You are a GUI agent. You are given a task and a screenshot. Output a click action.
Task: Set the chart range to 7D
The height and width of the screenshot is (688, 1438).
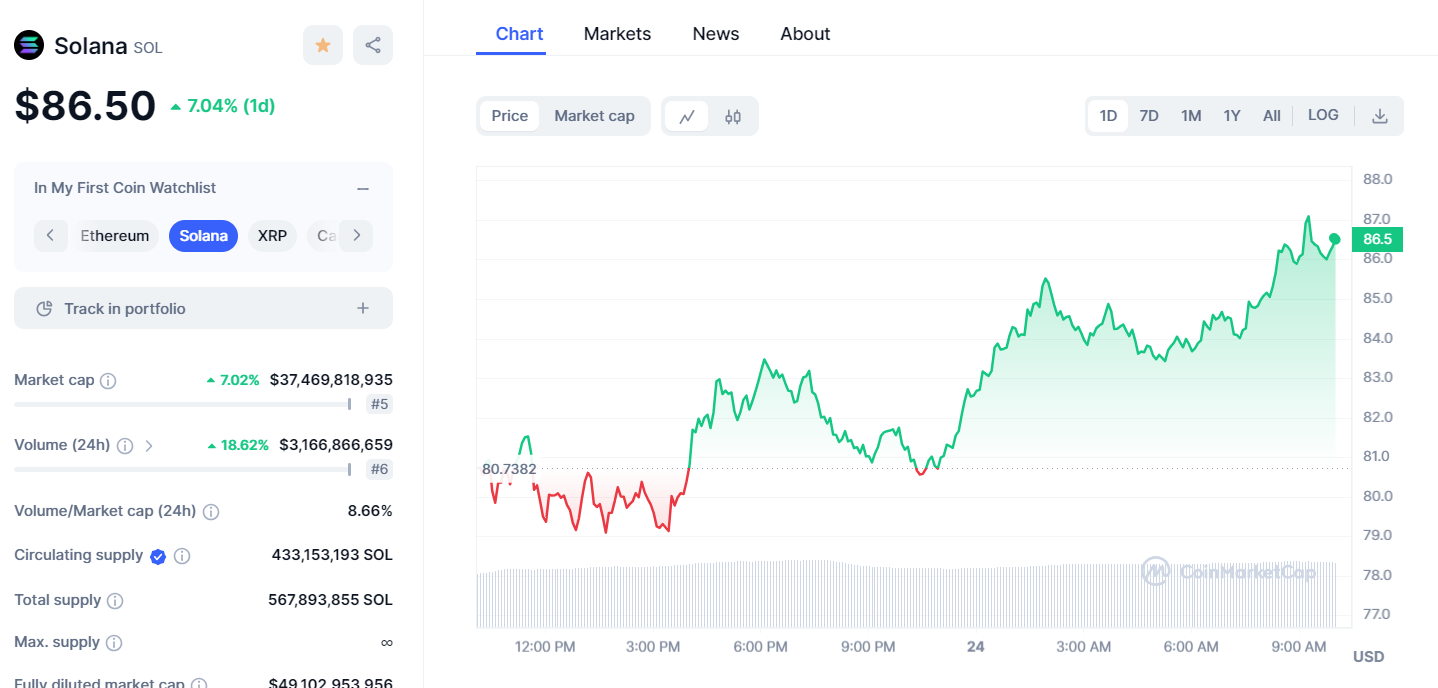click(1149, 116)
